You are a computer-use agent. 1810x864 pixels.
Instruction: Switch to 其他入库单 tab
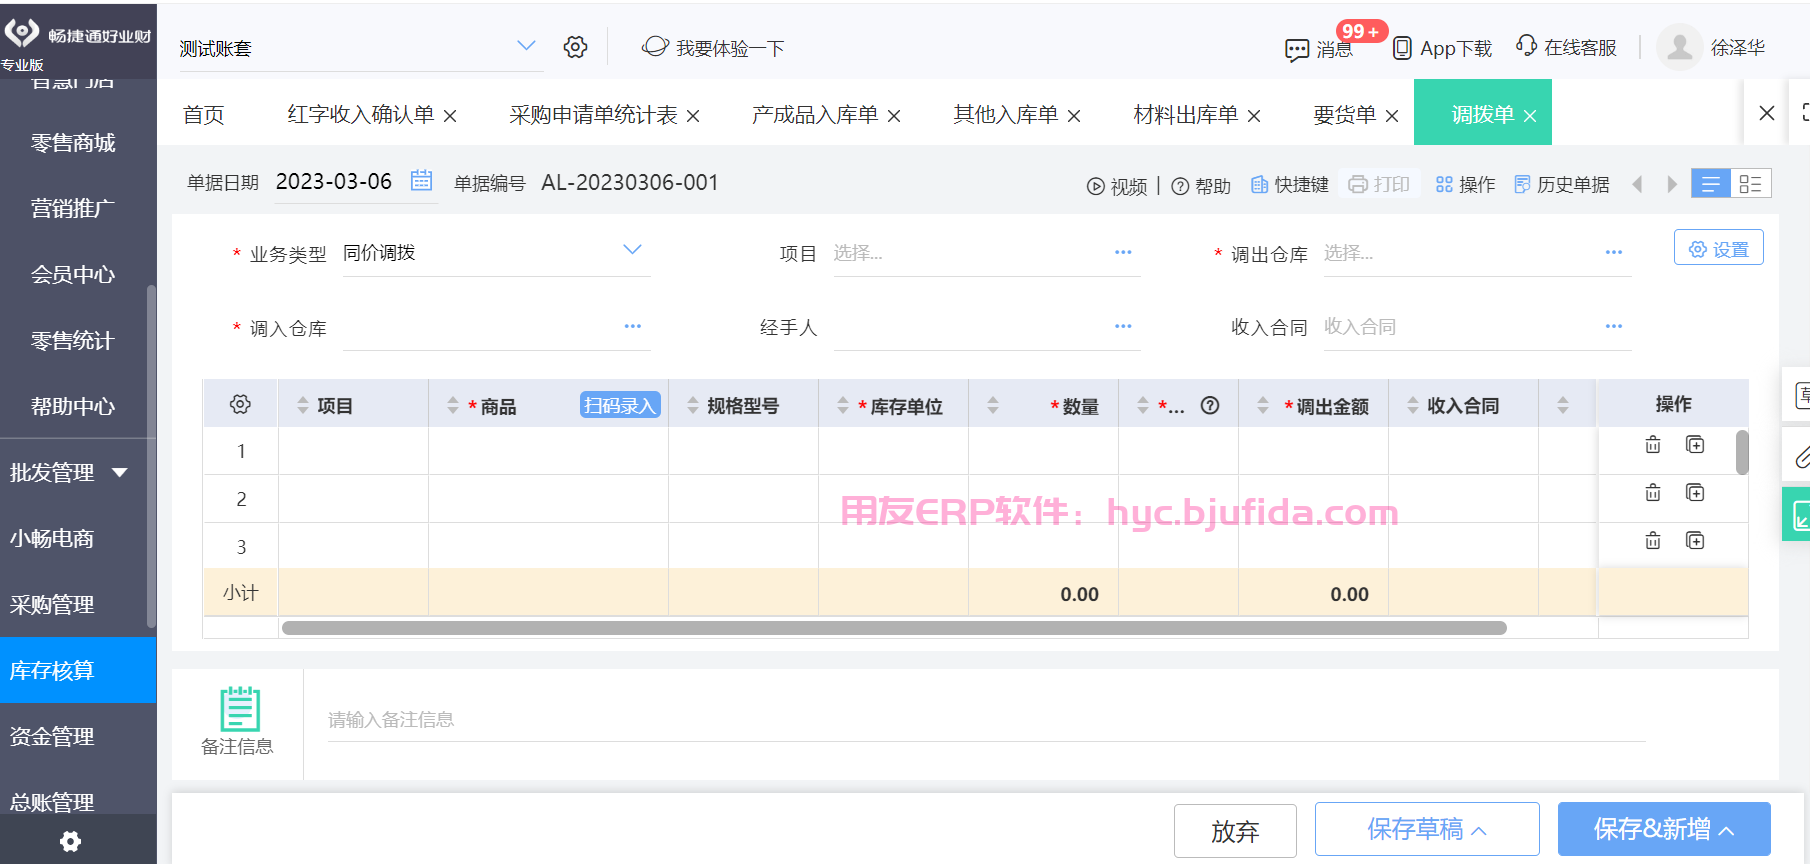(x=1006, y=115)
